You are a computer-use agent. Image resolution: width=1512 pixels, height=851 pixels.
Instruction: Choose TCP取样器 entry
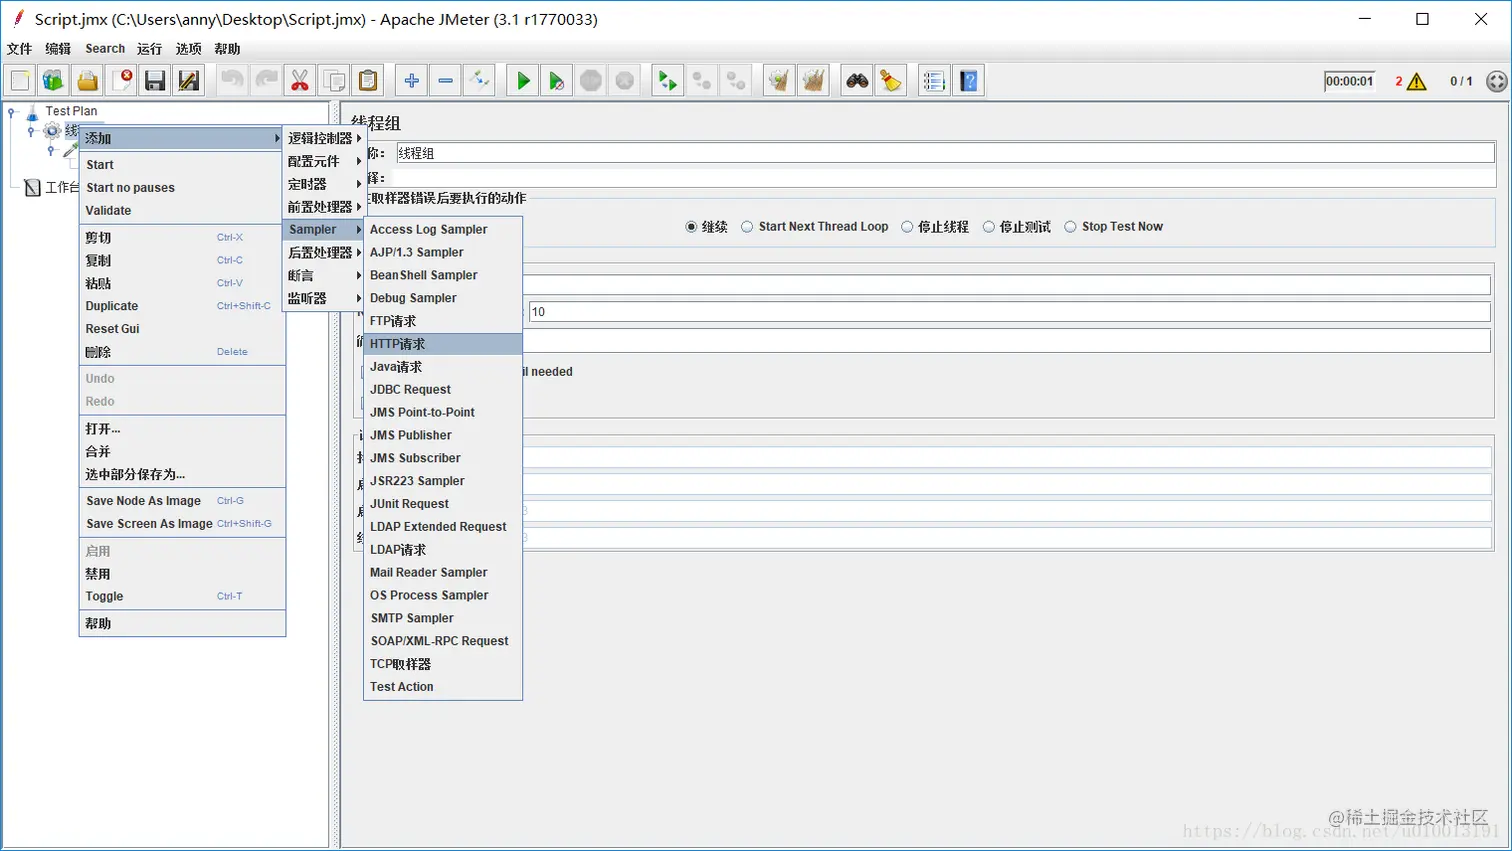click(443, 664)
